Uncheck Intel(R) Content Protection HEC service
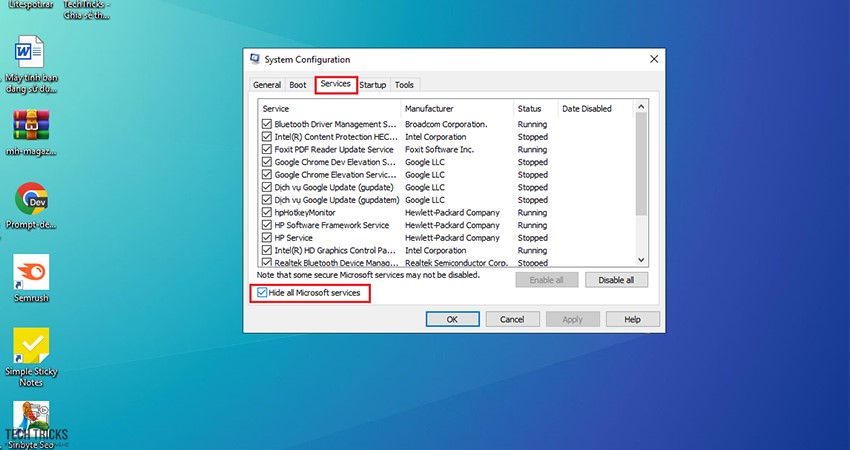 [267, 137]
